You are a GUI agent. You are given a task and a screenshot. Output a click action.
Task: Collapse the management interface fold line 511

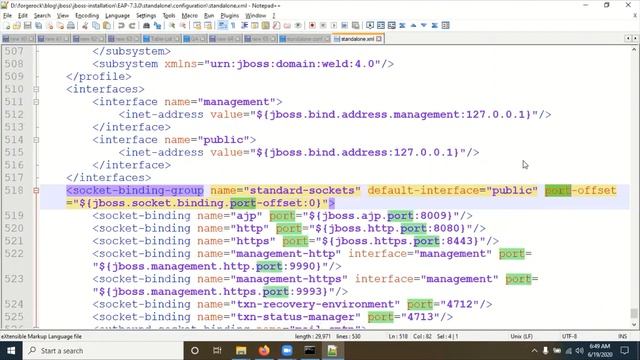36,102
